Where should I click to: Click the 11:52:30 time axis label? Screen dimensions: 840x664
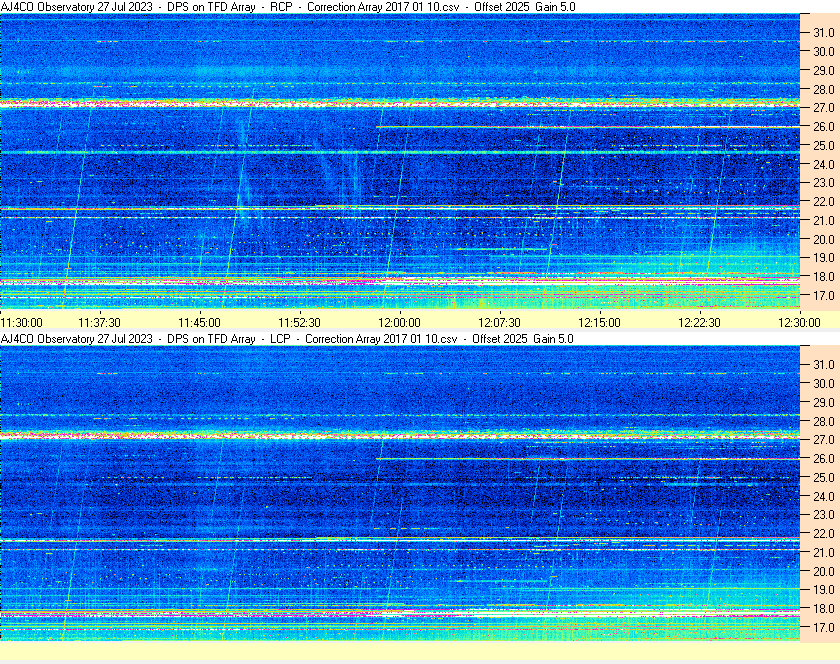299,323
